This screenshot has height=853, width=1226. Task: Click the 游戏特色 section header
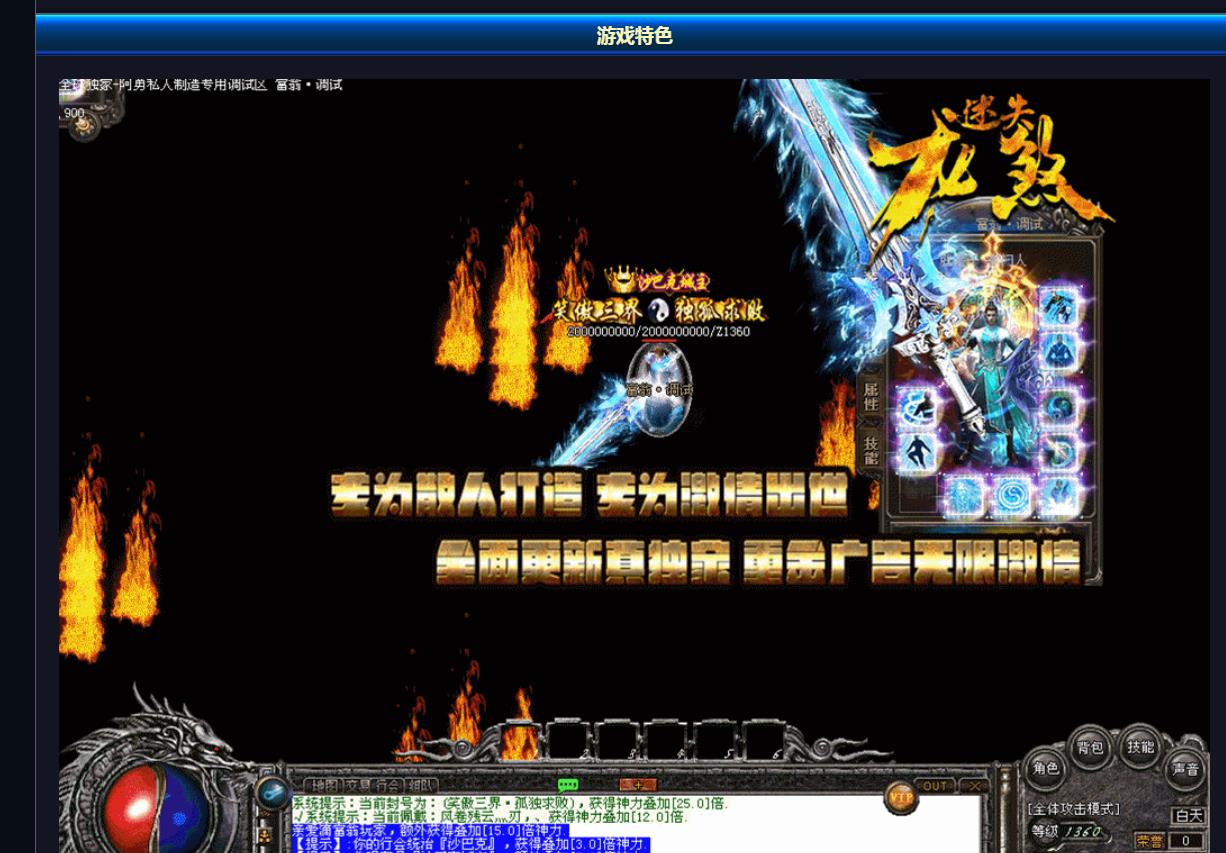[x=634, y=36]
